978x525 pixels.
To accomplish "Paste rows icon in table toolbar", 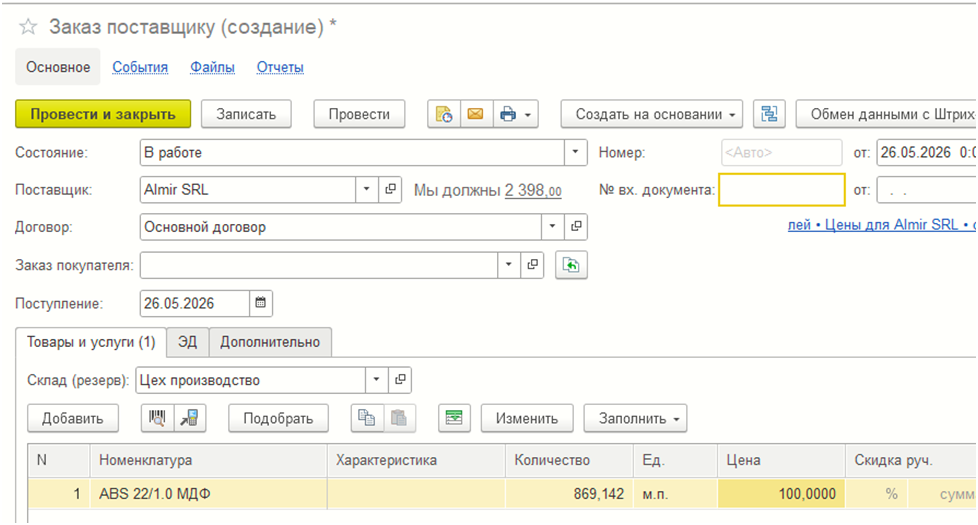I will coord(399,418).
